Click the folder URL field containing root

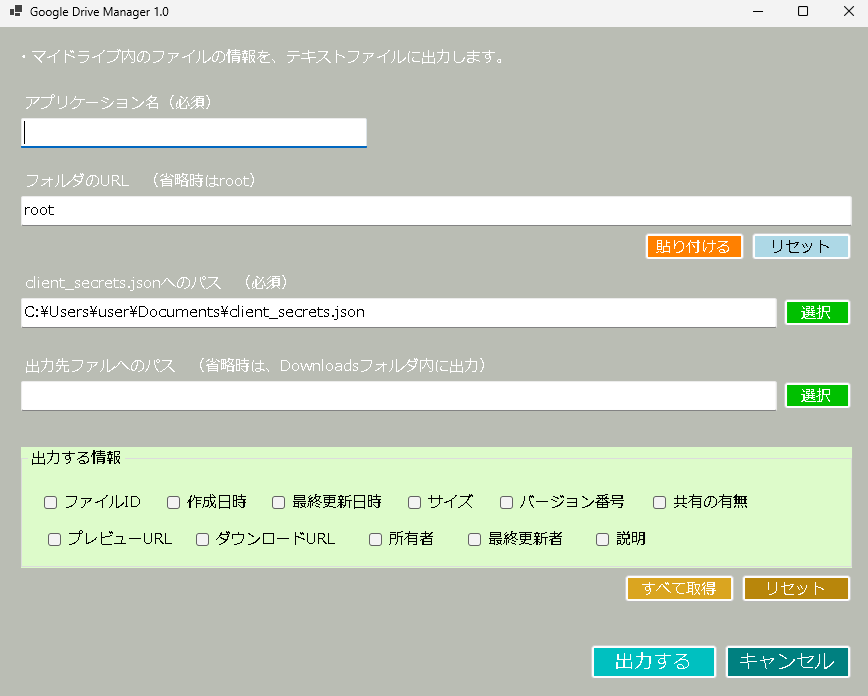[x=436, y=210]
